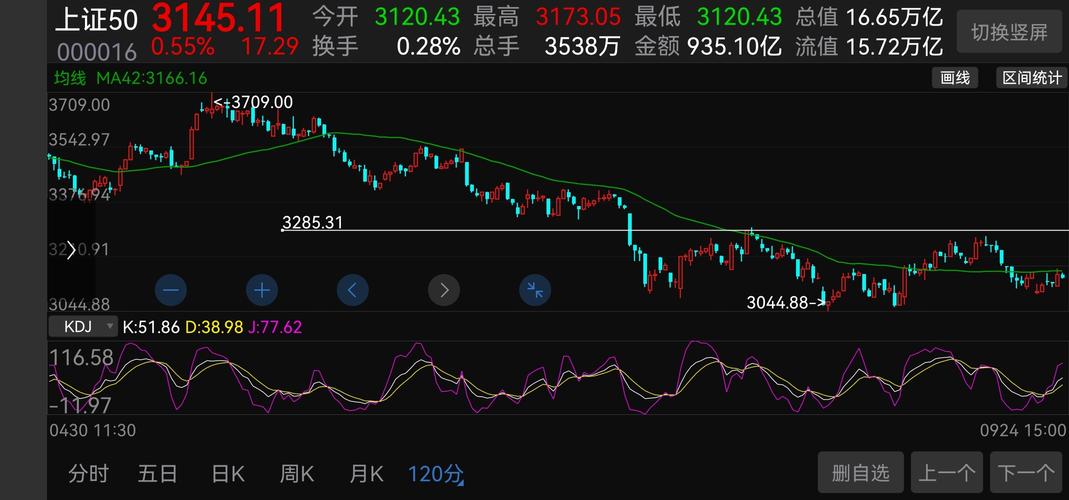The image size is (1069, 500).
Task: Click the 切换竖屏 button
Action: pos(1009,32)
